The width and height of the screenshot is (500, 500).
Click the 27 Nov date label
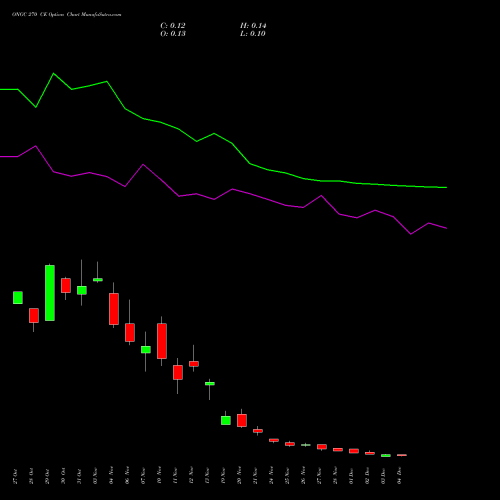[x=319, y=476]
